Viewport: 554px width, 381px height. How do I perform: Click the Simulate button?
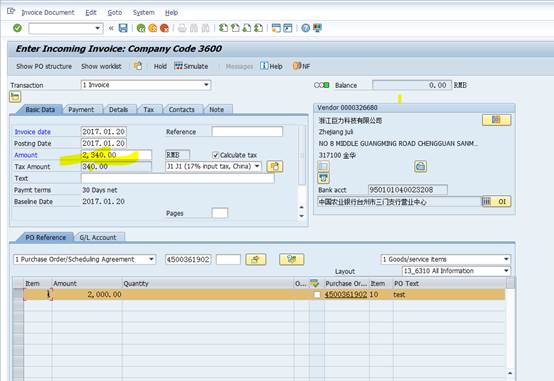191,66
